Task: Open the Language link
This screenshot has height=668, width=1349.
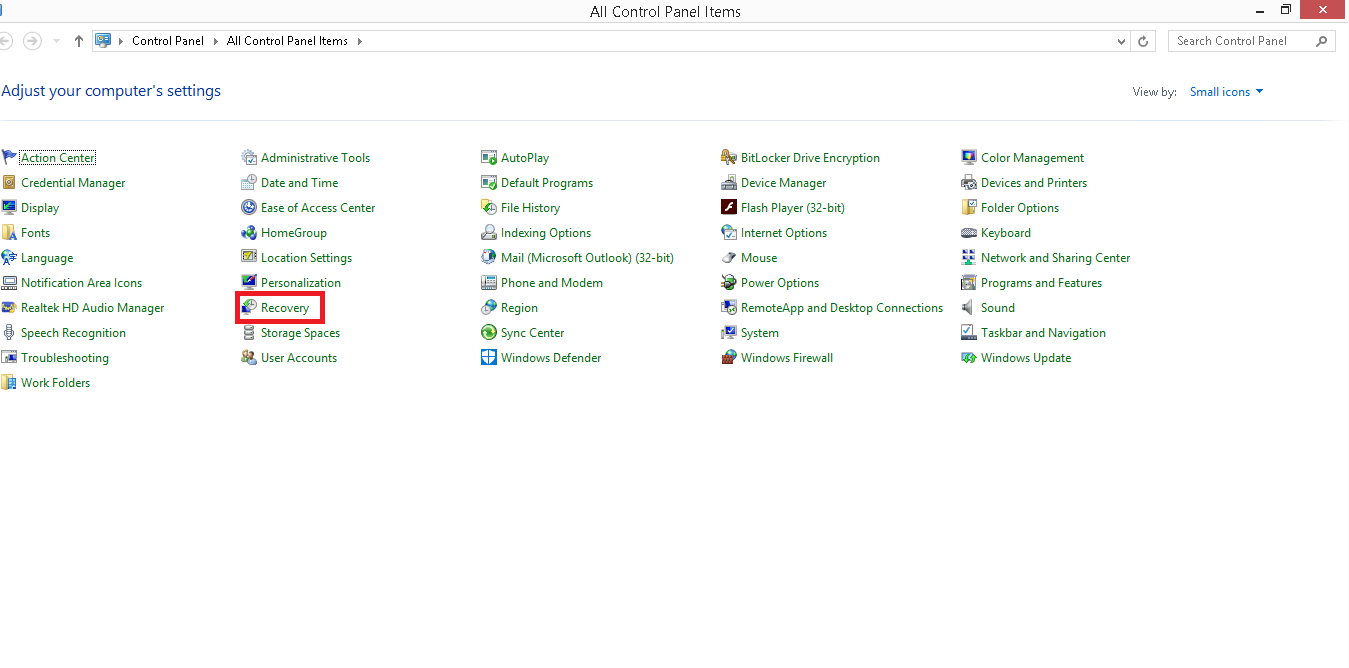Action: (x=47, y=258)
